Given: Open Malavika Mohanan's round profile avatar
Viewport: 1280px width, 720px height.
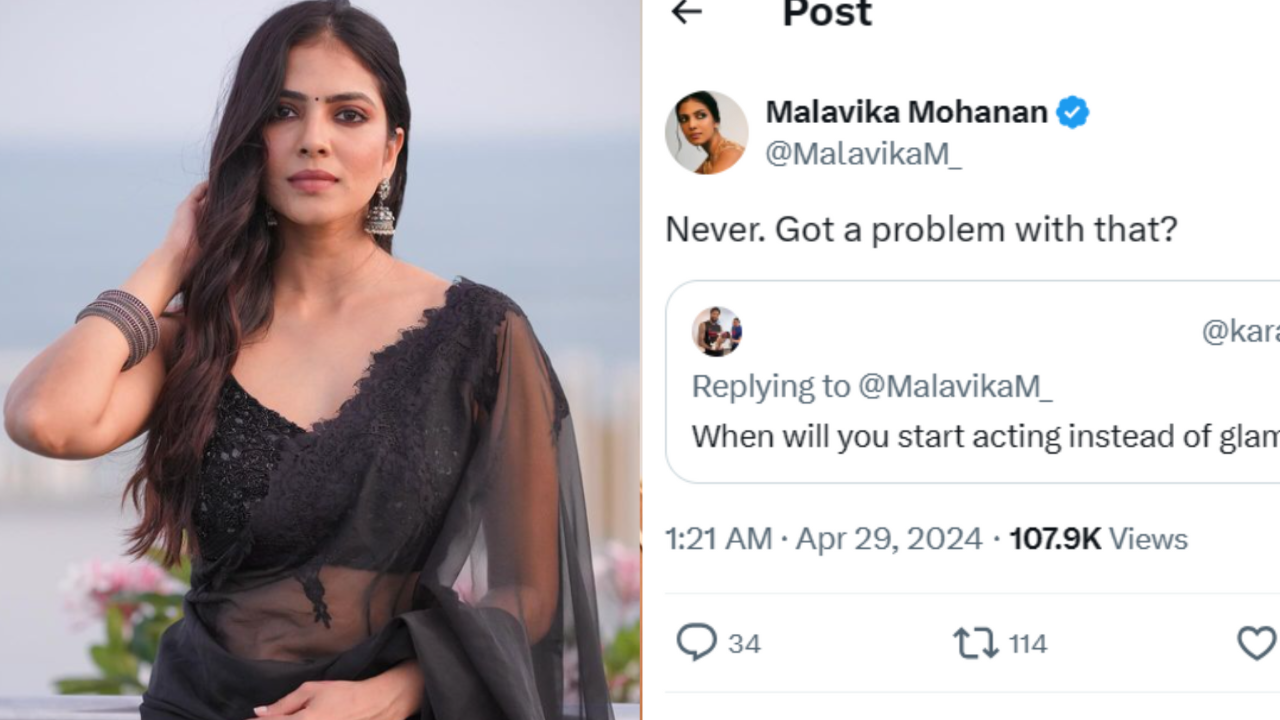Looking at the screenshot, I should (x=706, y=132).
